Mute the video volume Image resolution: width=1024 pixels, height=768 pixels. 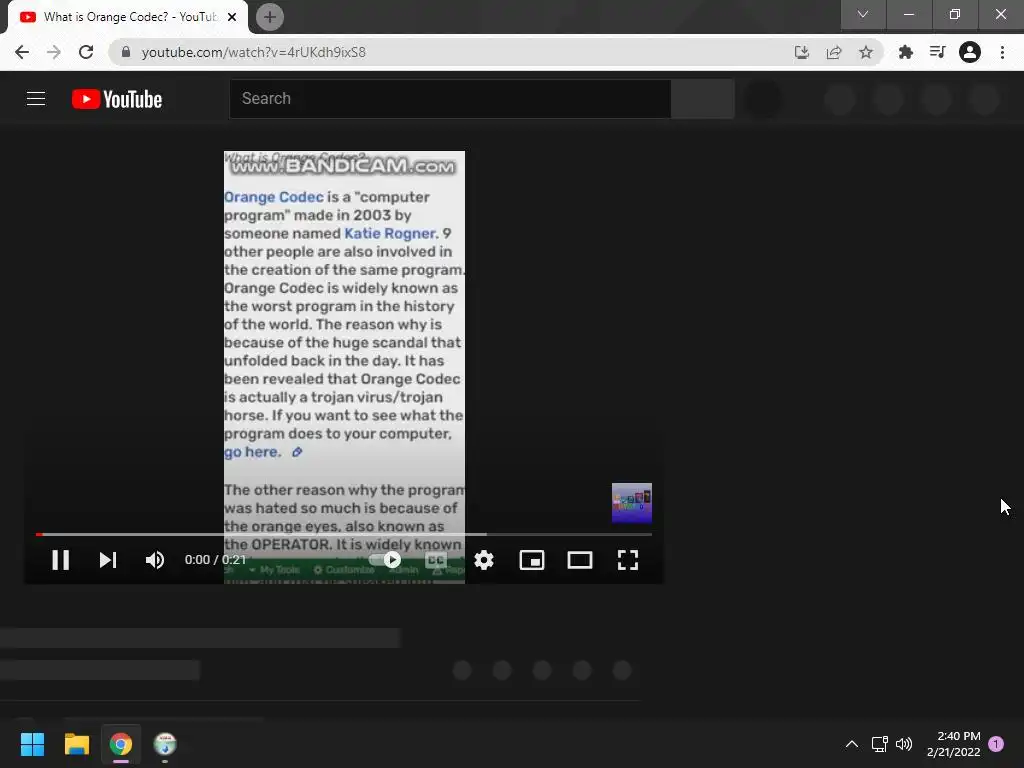(155, 560)
